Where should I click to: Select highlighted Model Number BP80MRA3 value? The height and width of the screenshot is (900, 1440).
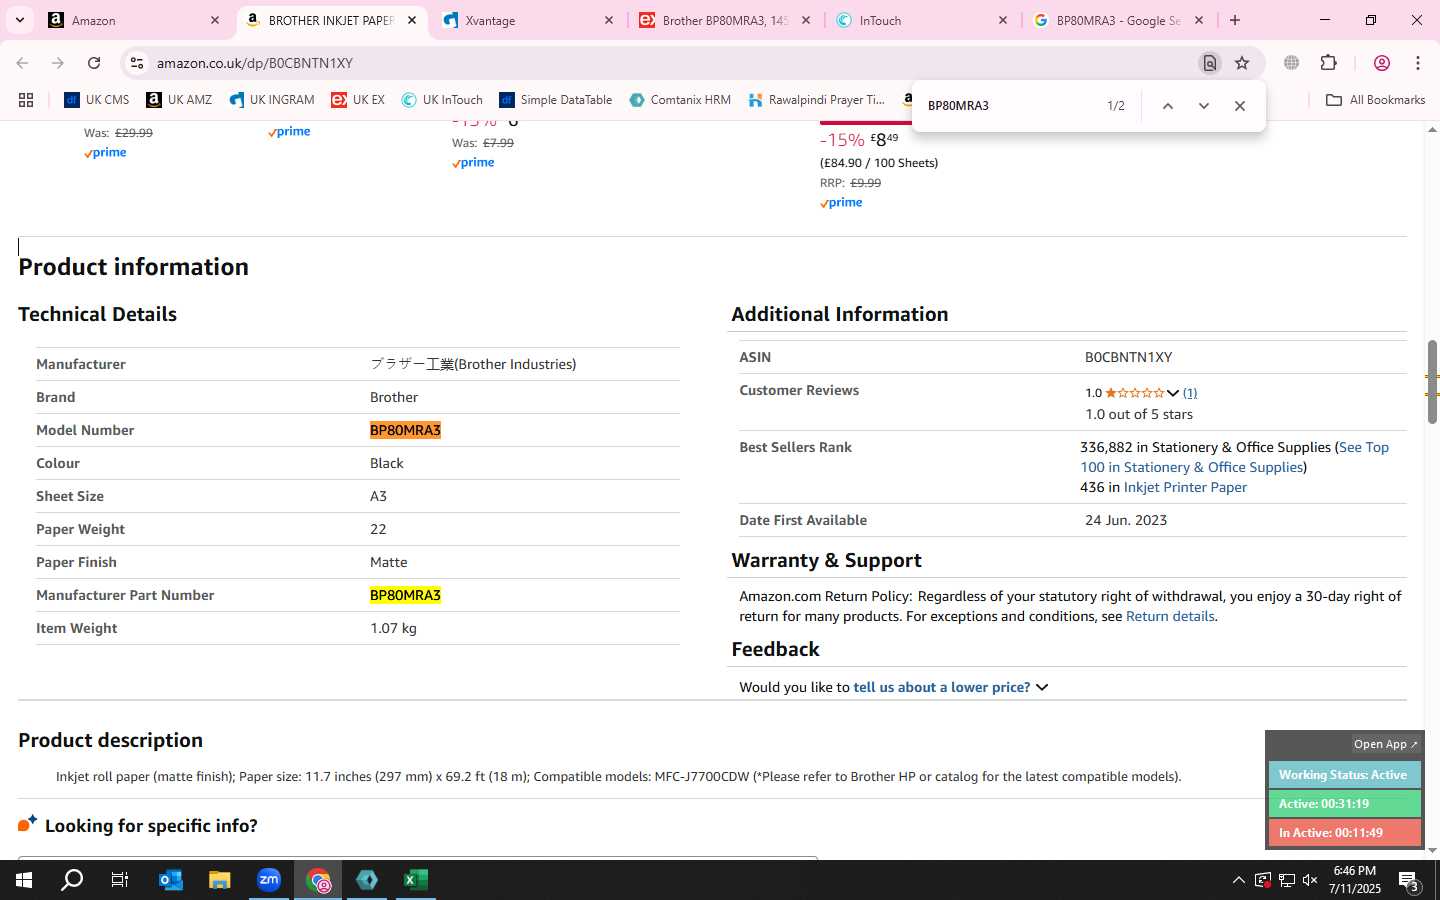point(405,430)
